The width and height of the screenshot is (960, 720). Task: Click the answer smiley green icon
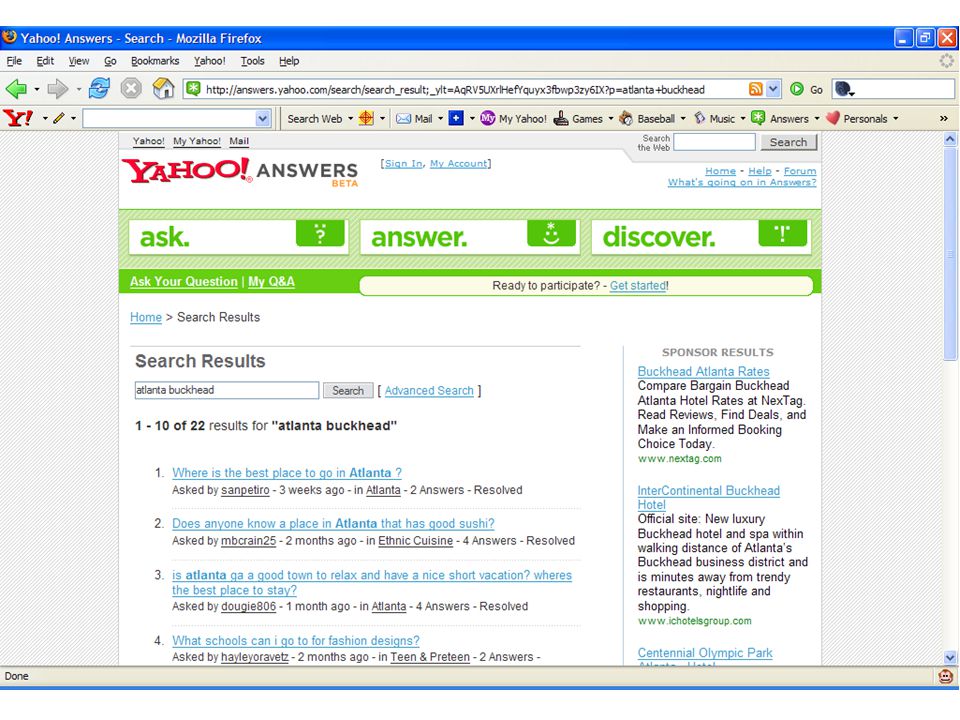551,234
